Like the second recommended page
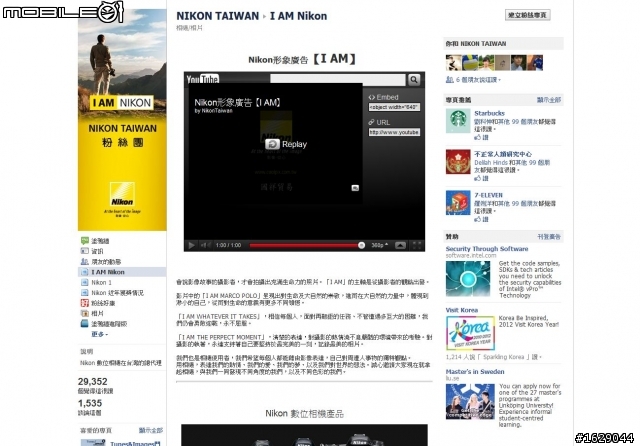The image size is (640, 446). pos(481,178)
